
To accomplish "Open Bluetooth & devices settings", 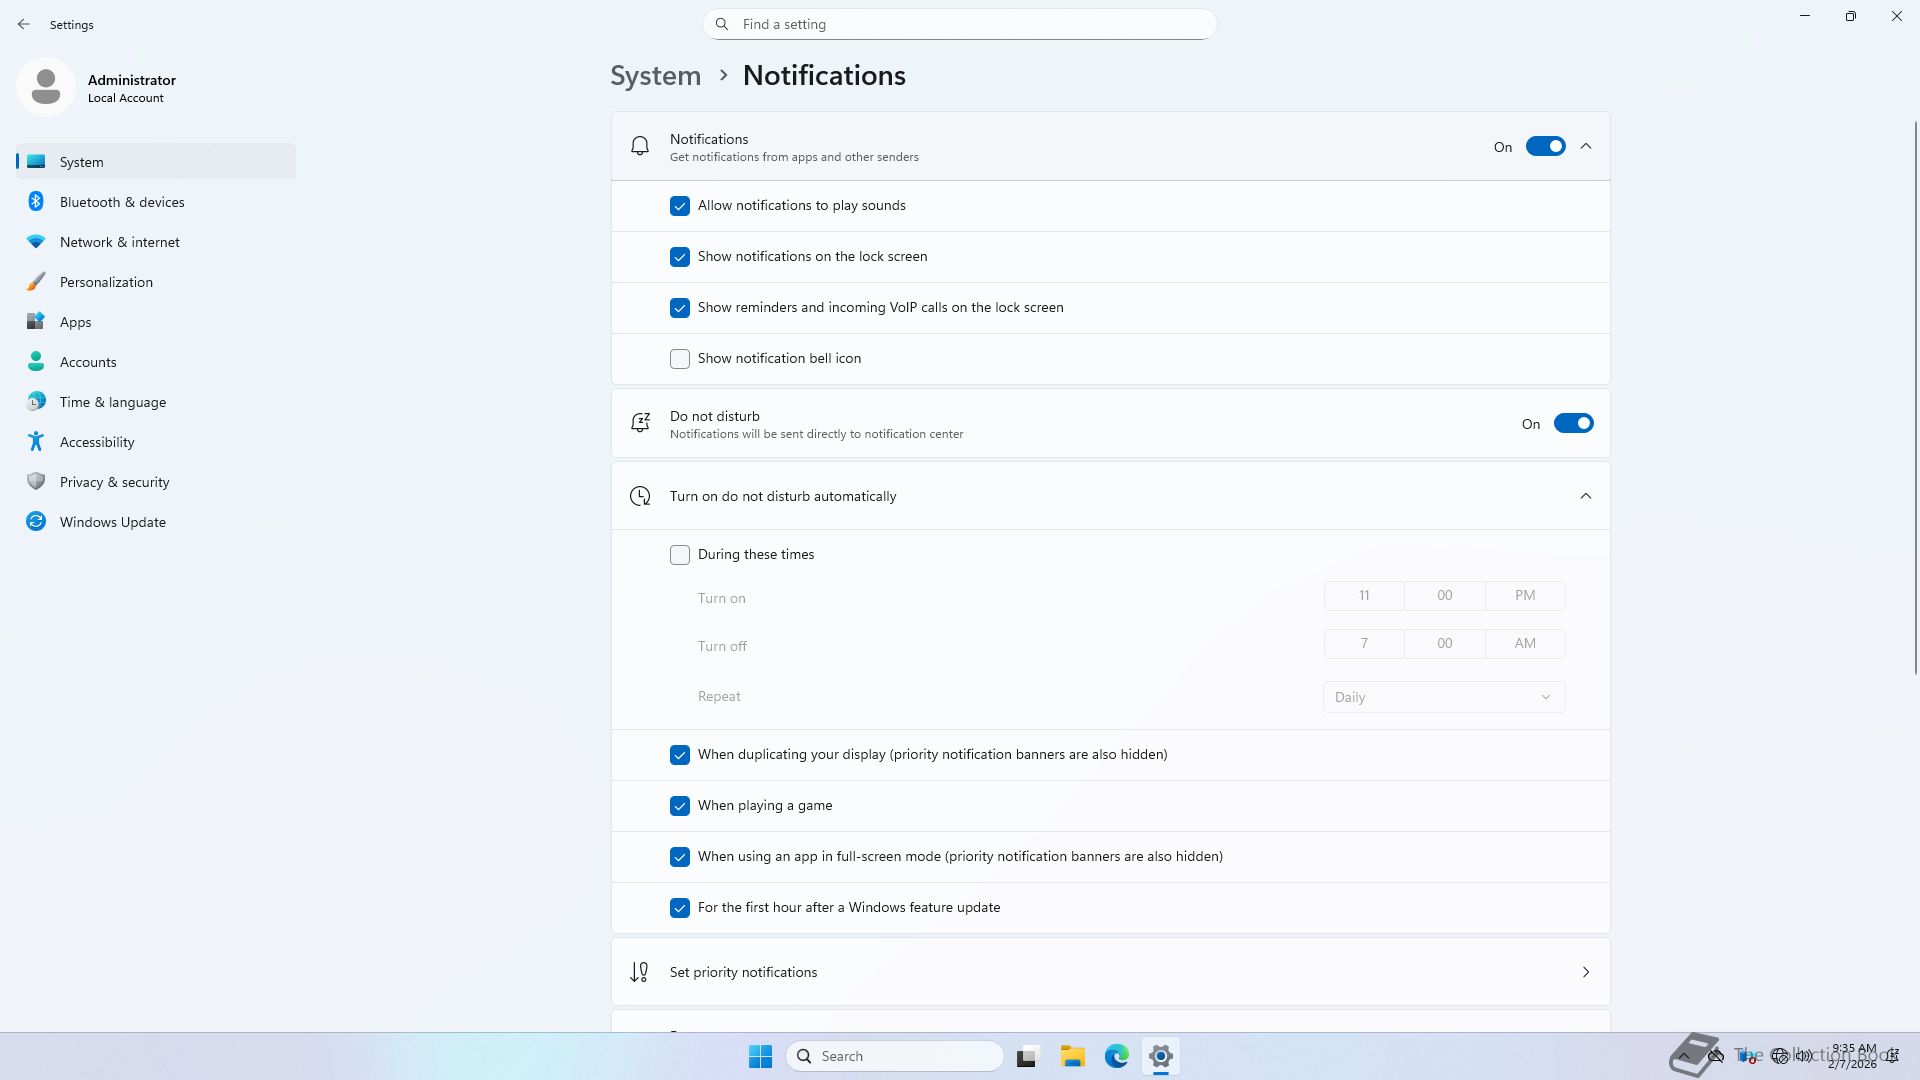I will (122, 202).
